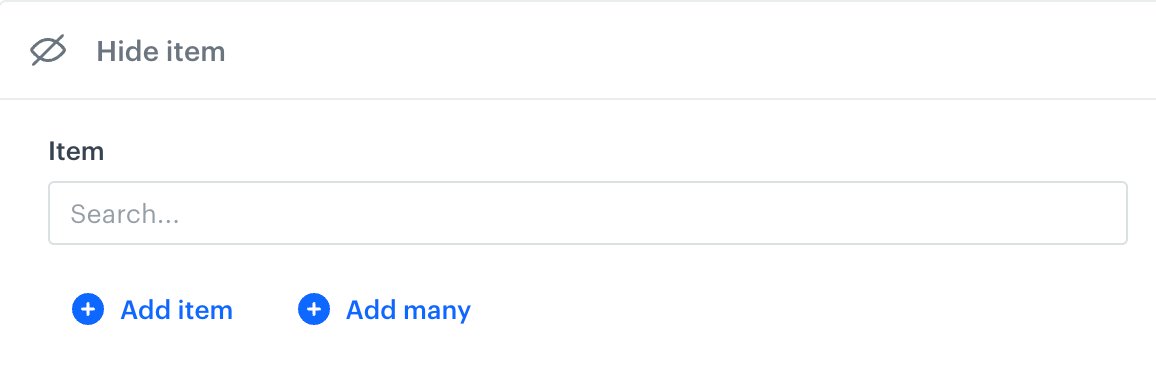Tap the Add many text label
The height and width of the screenshot is (374, 1156).
pos(408,311)
